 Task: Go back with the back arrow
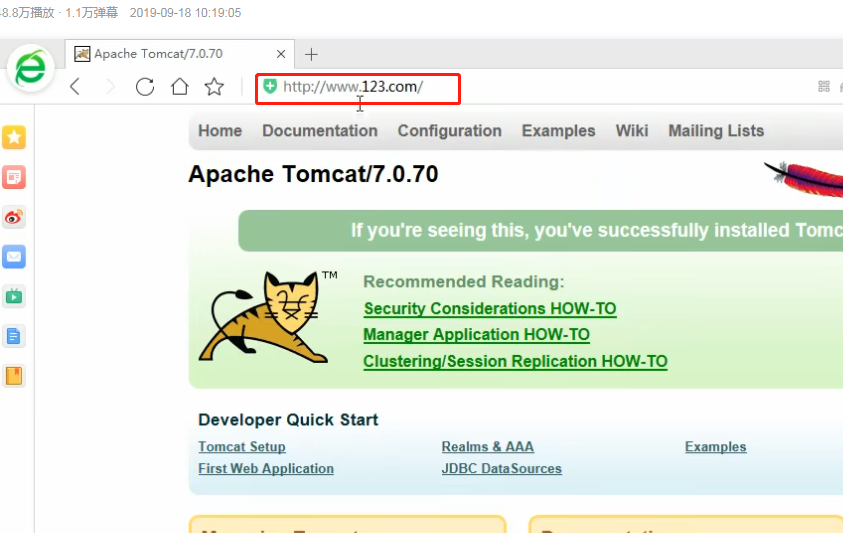75,87
